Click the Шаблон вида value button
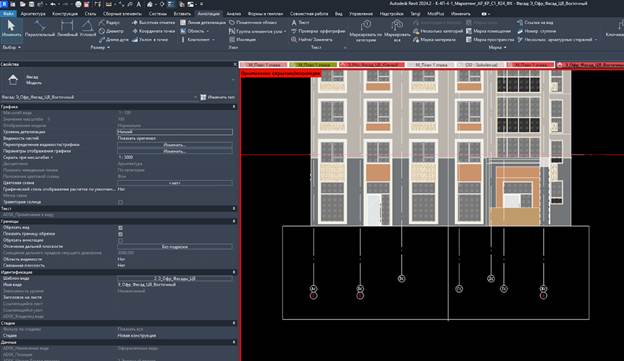 pyautogui.click(x=175, y=279)
